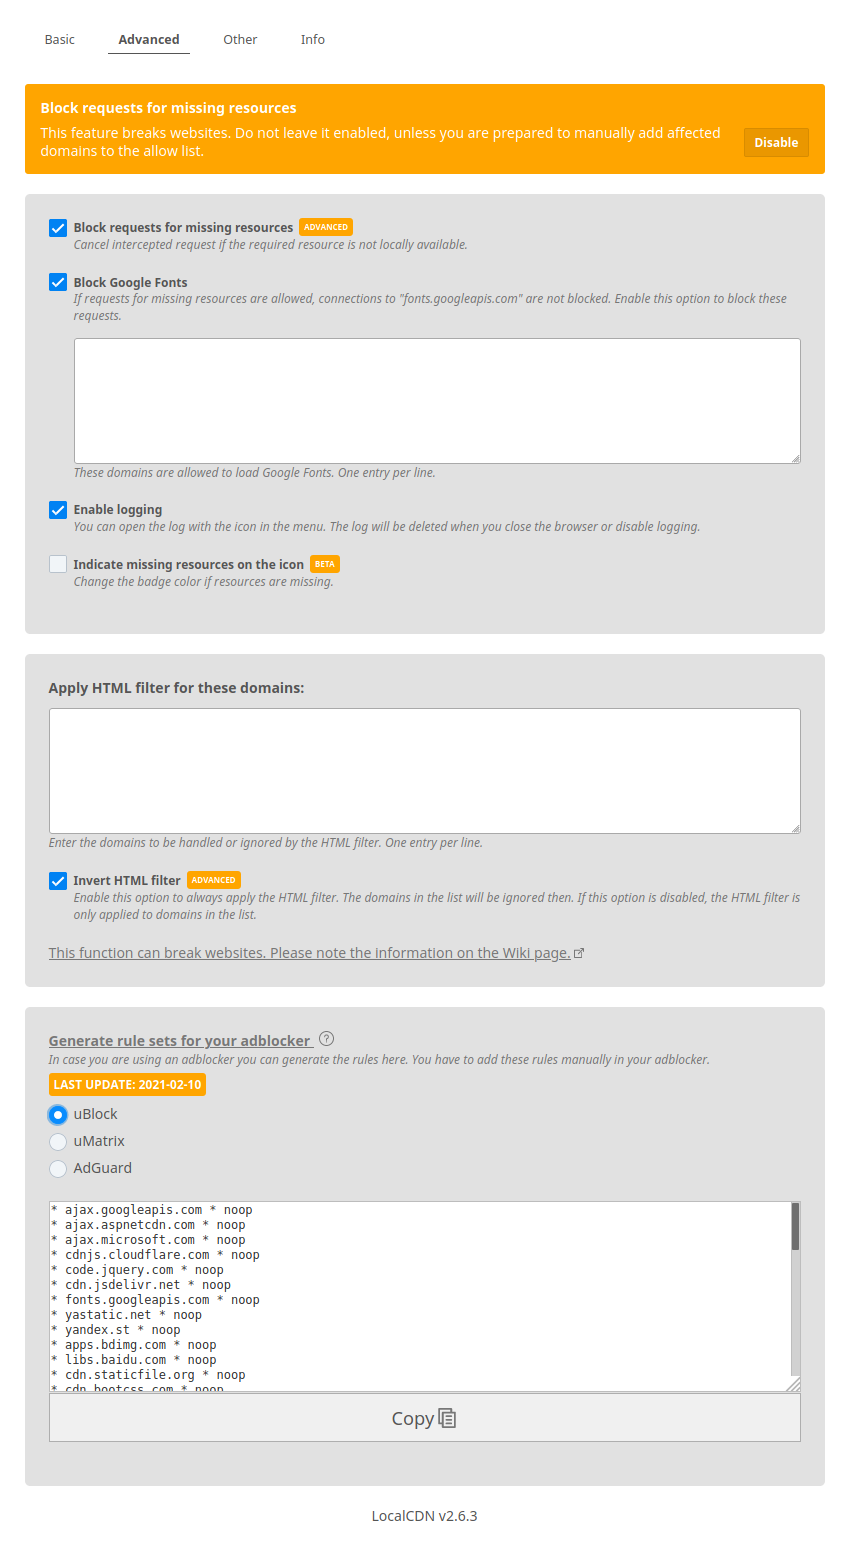Choose the AdGuard rule set option

pyautogui.click(x=58, y=1168)
